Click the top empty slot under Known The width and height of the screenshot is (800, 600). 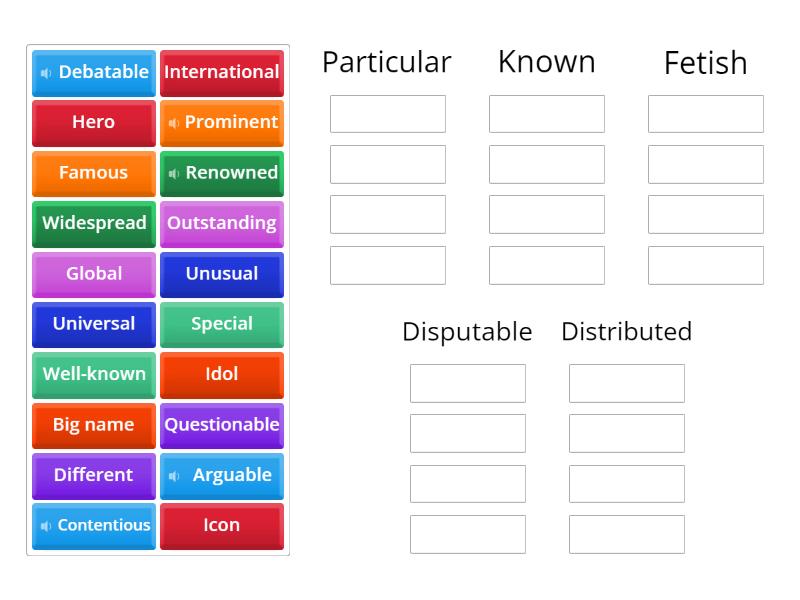click(x=546, y=113)
